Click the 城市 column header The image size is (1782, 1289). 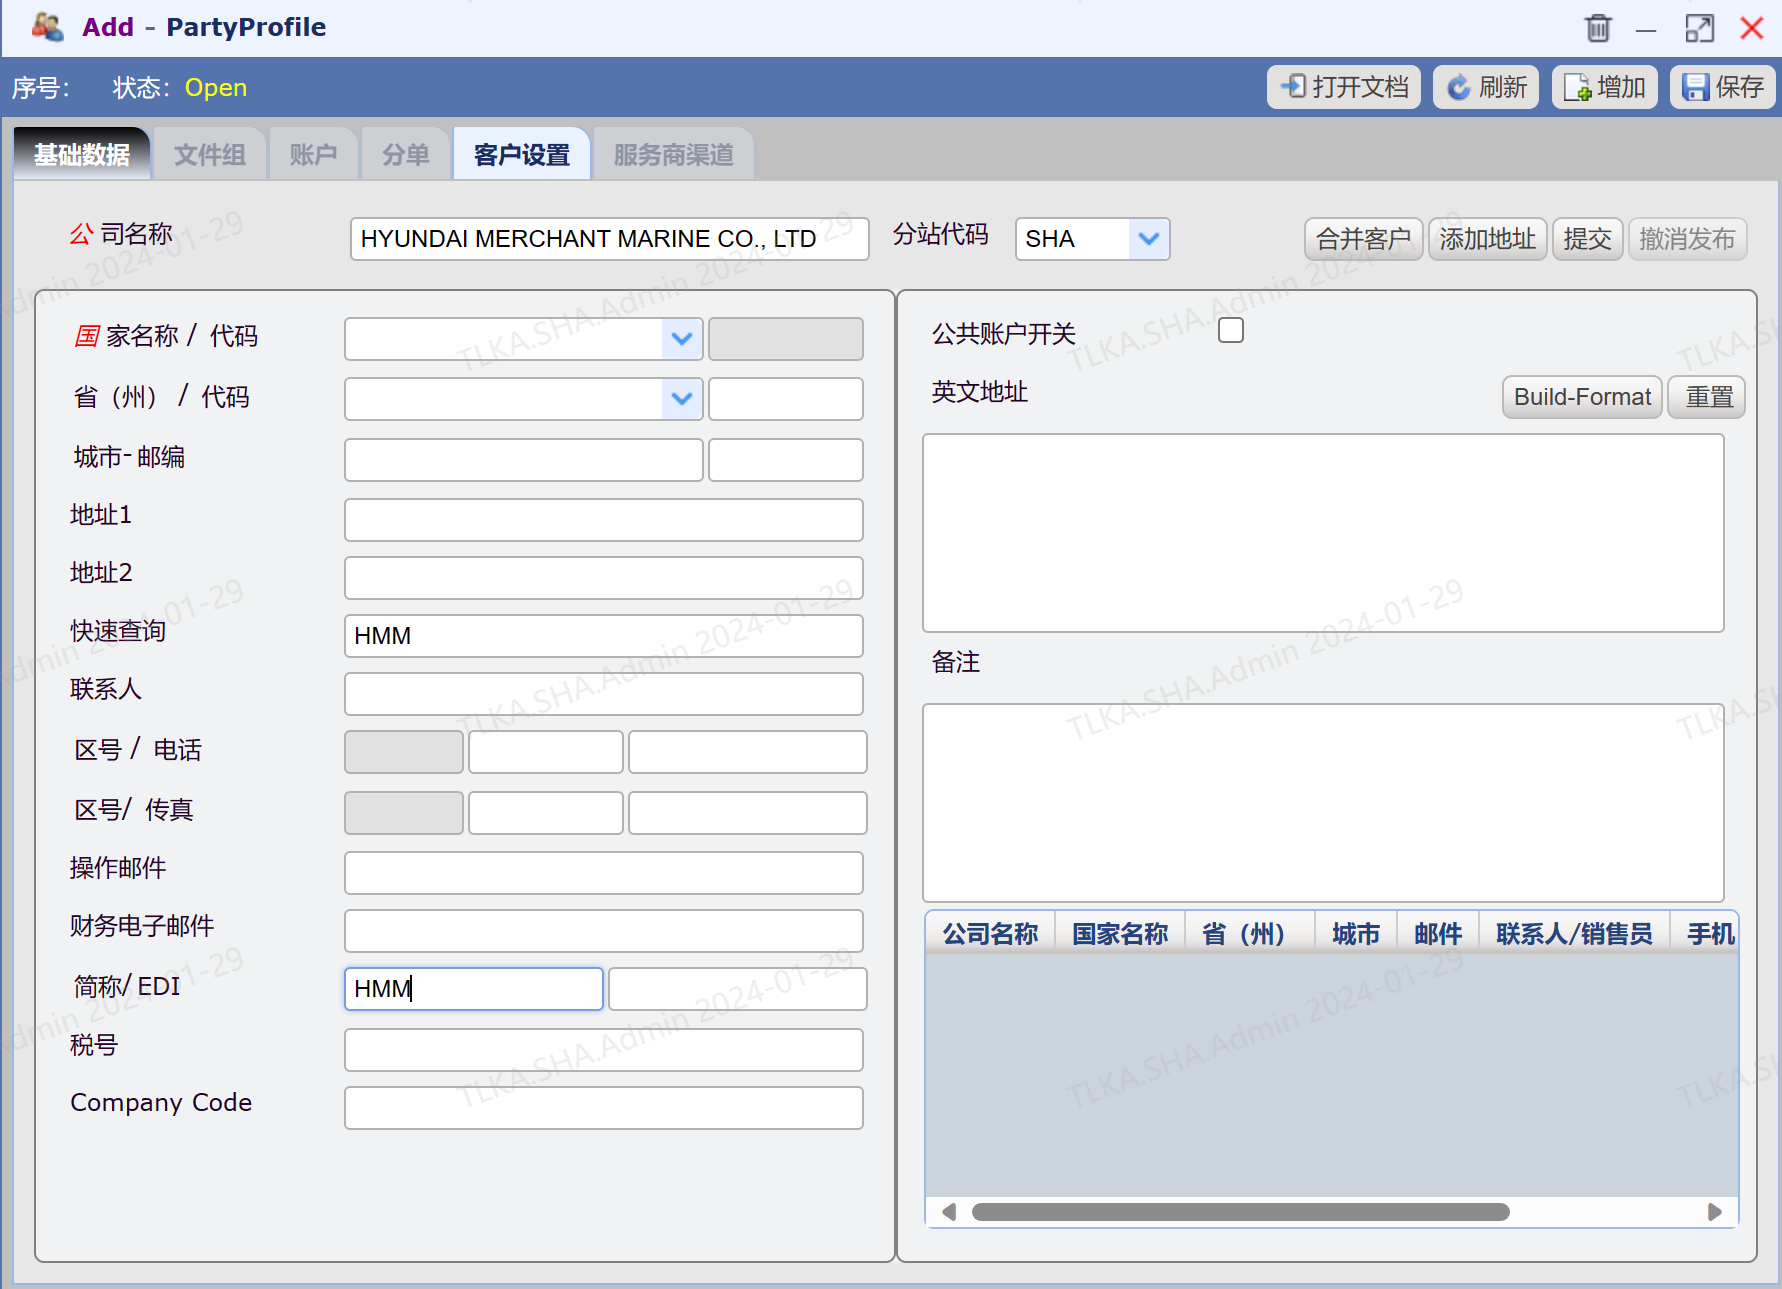(1356, 934)
